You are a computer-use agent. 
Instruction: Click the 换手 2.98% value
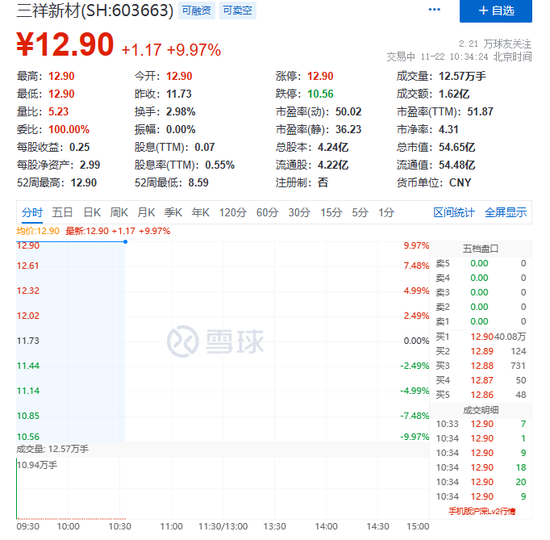click(181, 112)
